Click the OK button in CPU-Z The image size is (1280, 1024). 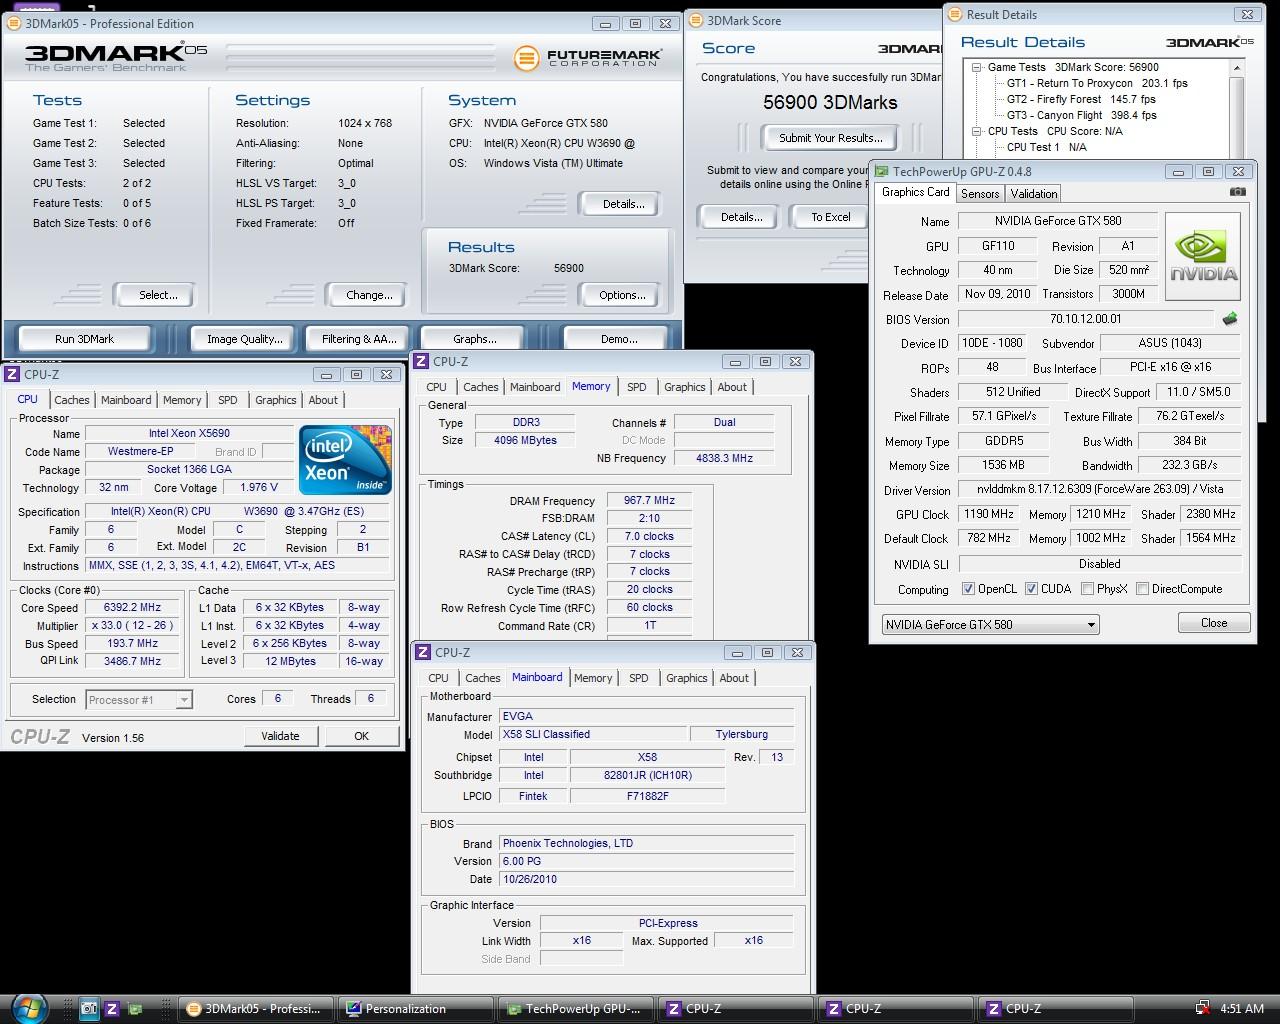pyautogui.click(x=361, y=736)
